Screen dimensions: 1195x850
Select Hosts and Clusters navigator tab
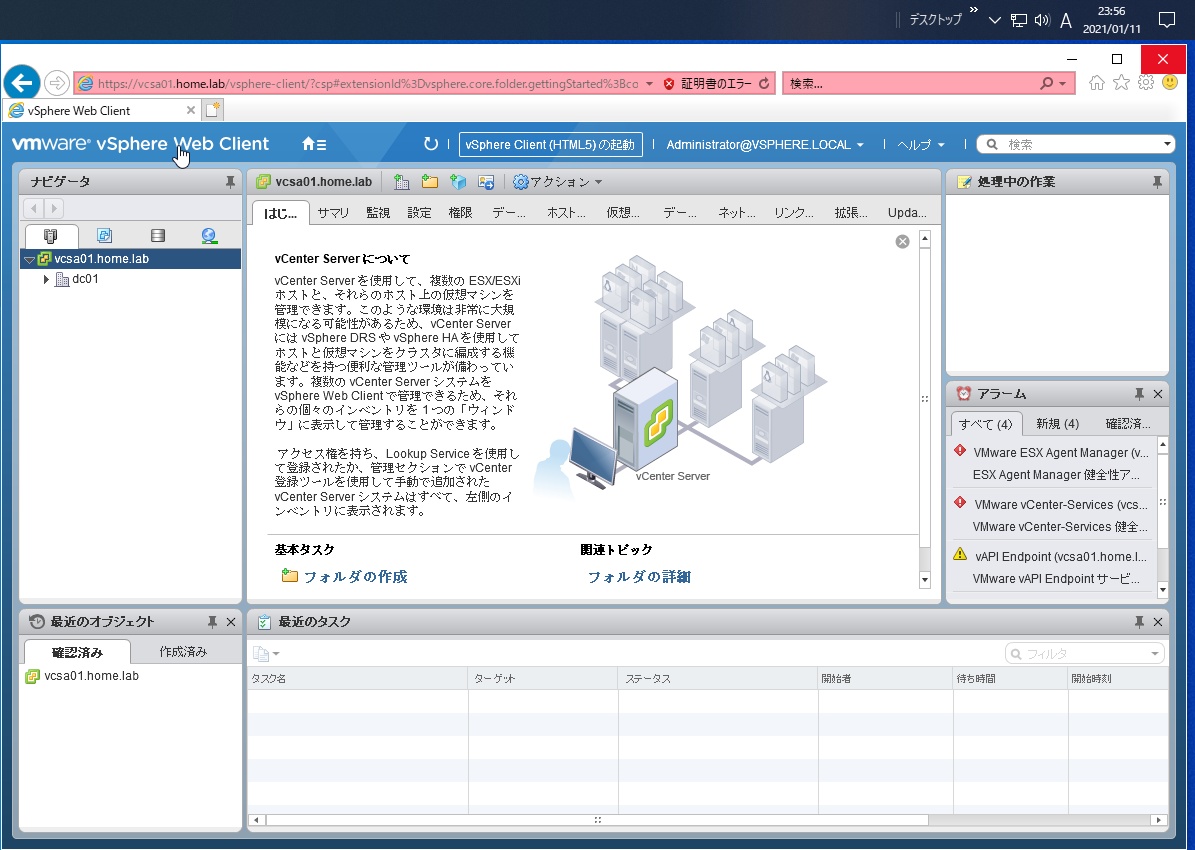pyautogui.click(x=51, y=236)
